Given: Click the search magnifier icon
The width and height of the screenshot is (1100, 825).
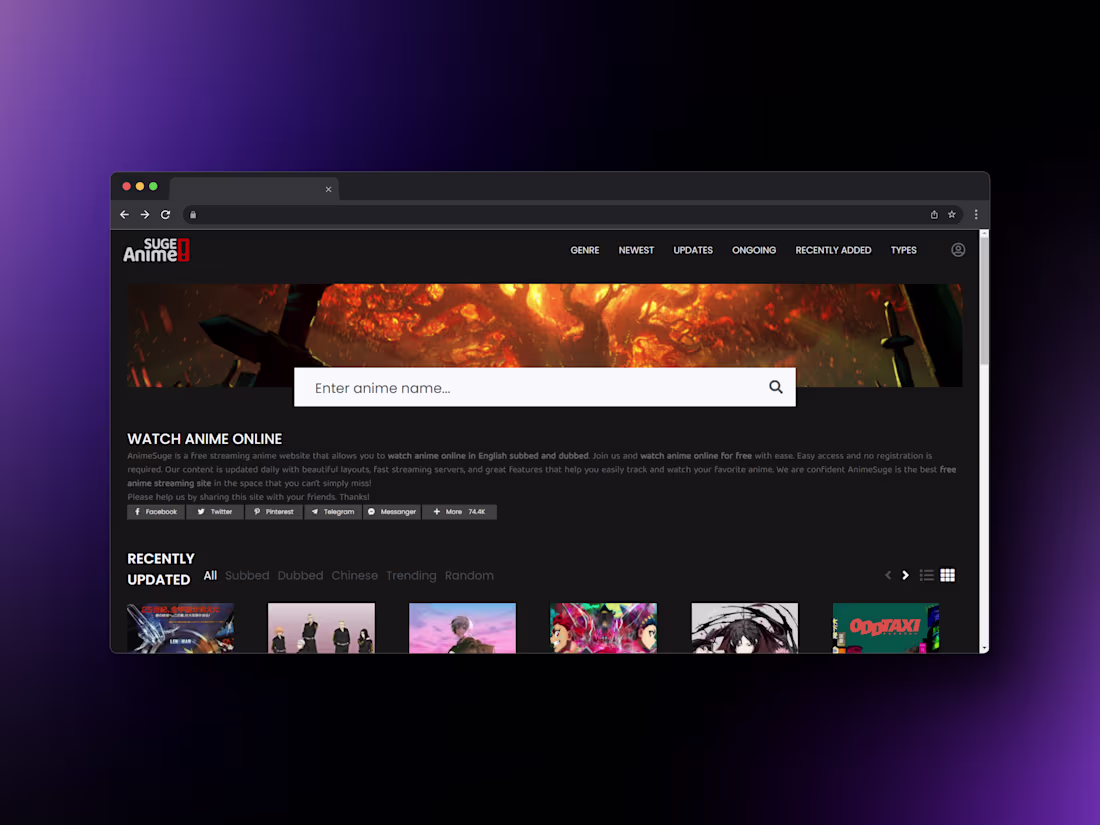Looking at the screenshot, I should coord(776,387).
